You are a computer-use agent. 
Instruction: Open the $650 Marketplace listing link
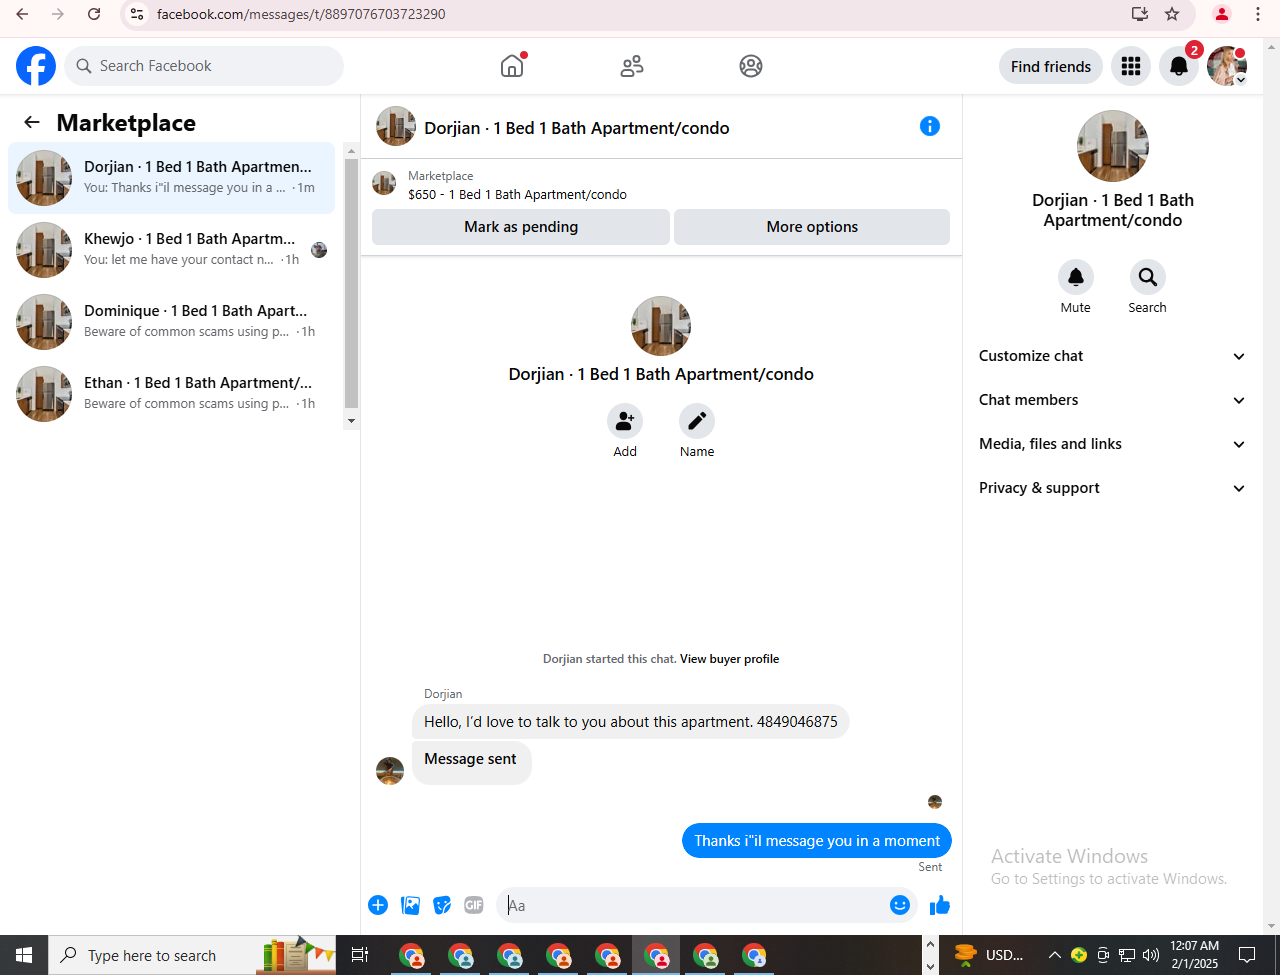click(x=517, y=195)
